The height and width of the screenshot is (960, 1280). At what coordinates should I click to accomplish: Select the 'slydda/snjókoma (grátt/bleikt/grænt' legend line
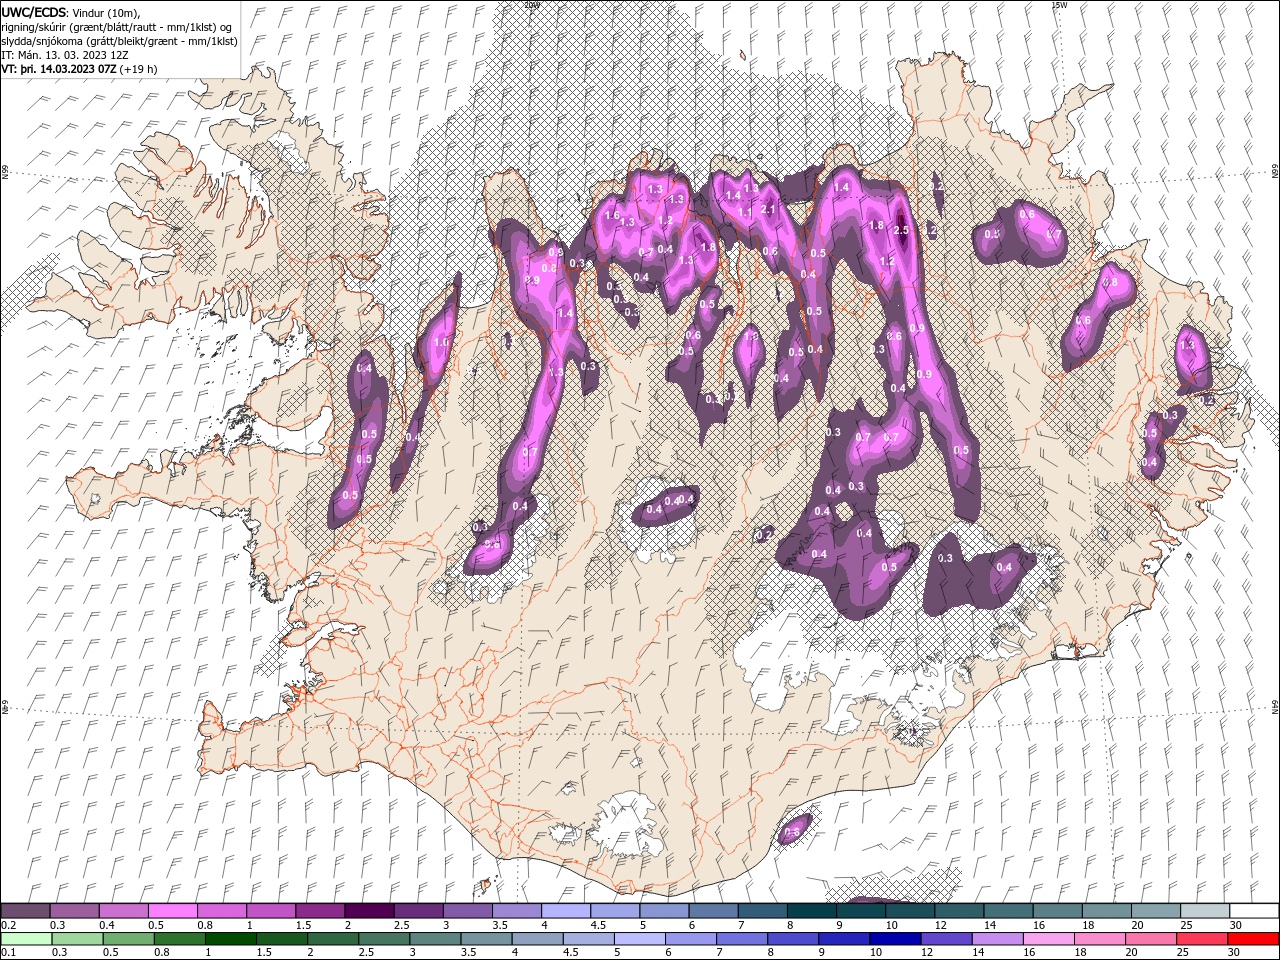(x=120, y=41)
